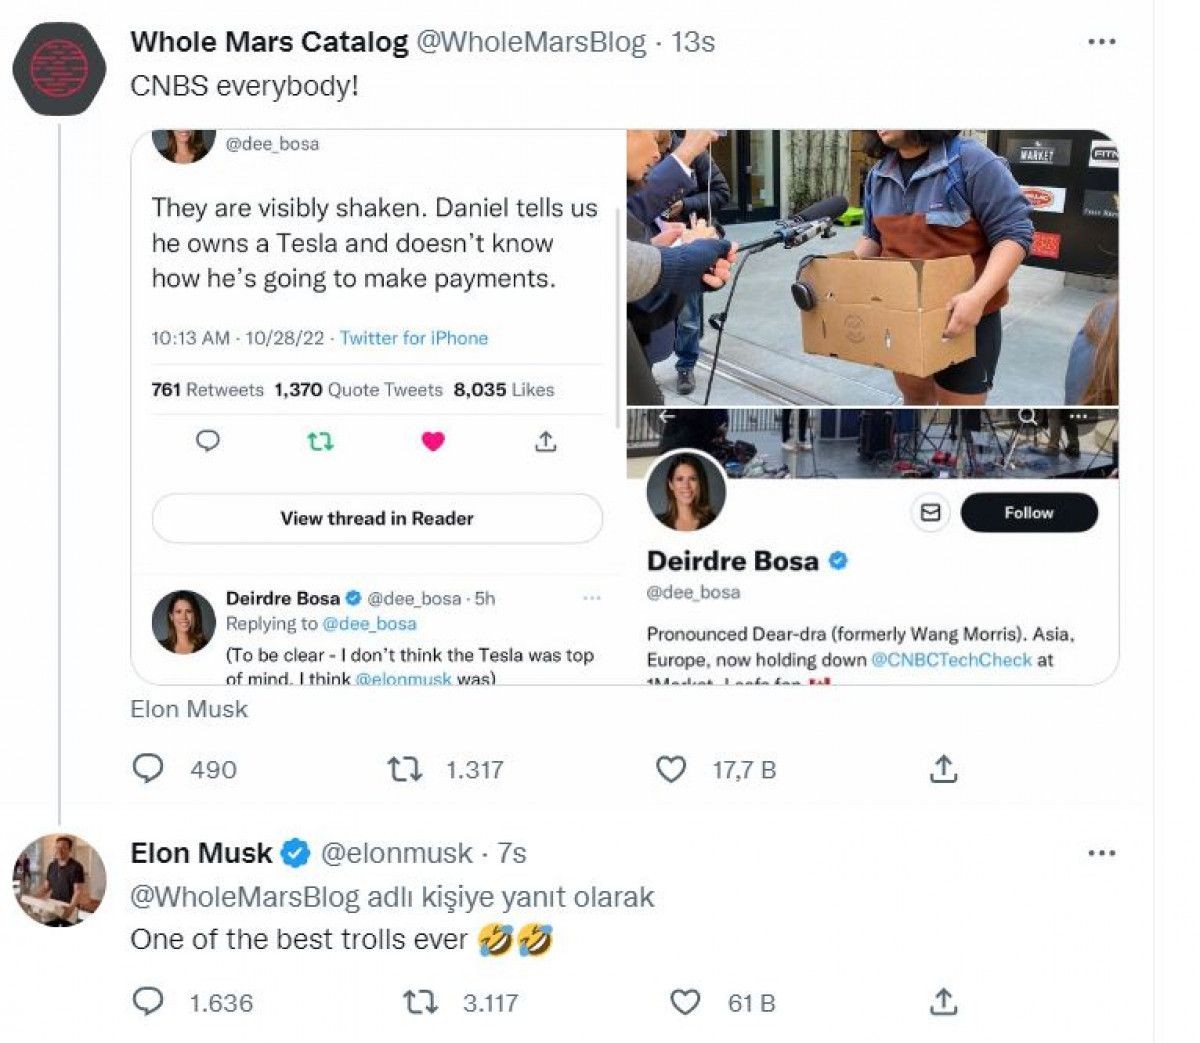Reply to Whole Mars Catalog tweet

(148, 769)
